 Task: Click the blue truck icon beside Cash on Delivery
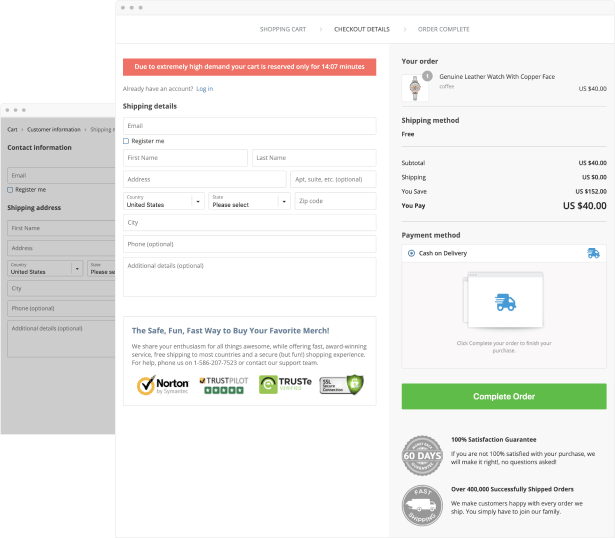[593, 254]
